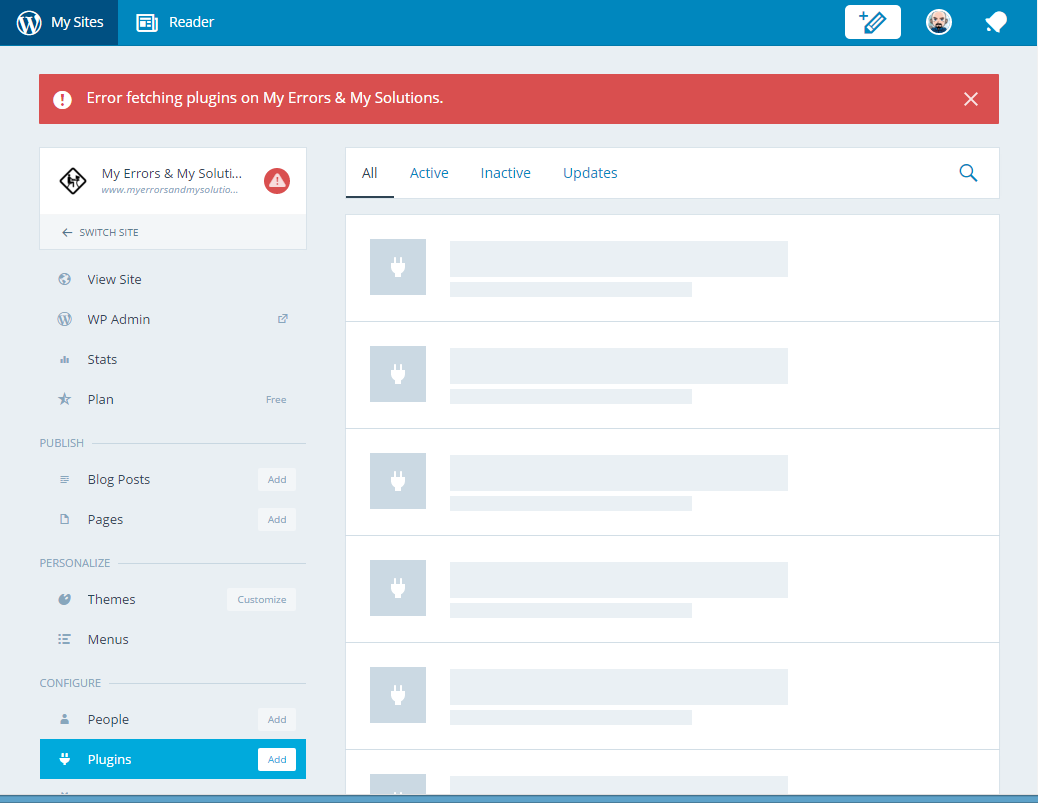
Task: Add a new plugin
Action: 277,759
